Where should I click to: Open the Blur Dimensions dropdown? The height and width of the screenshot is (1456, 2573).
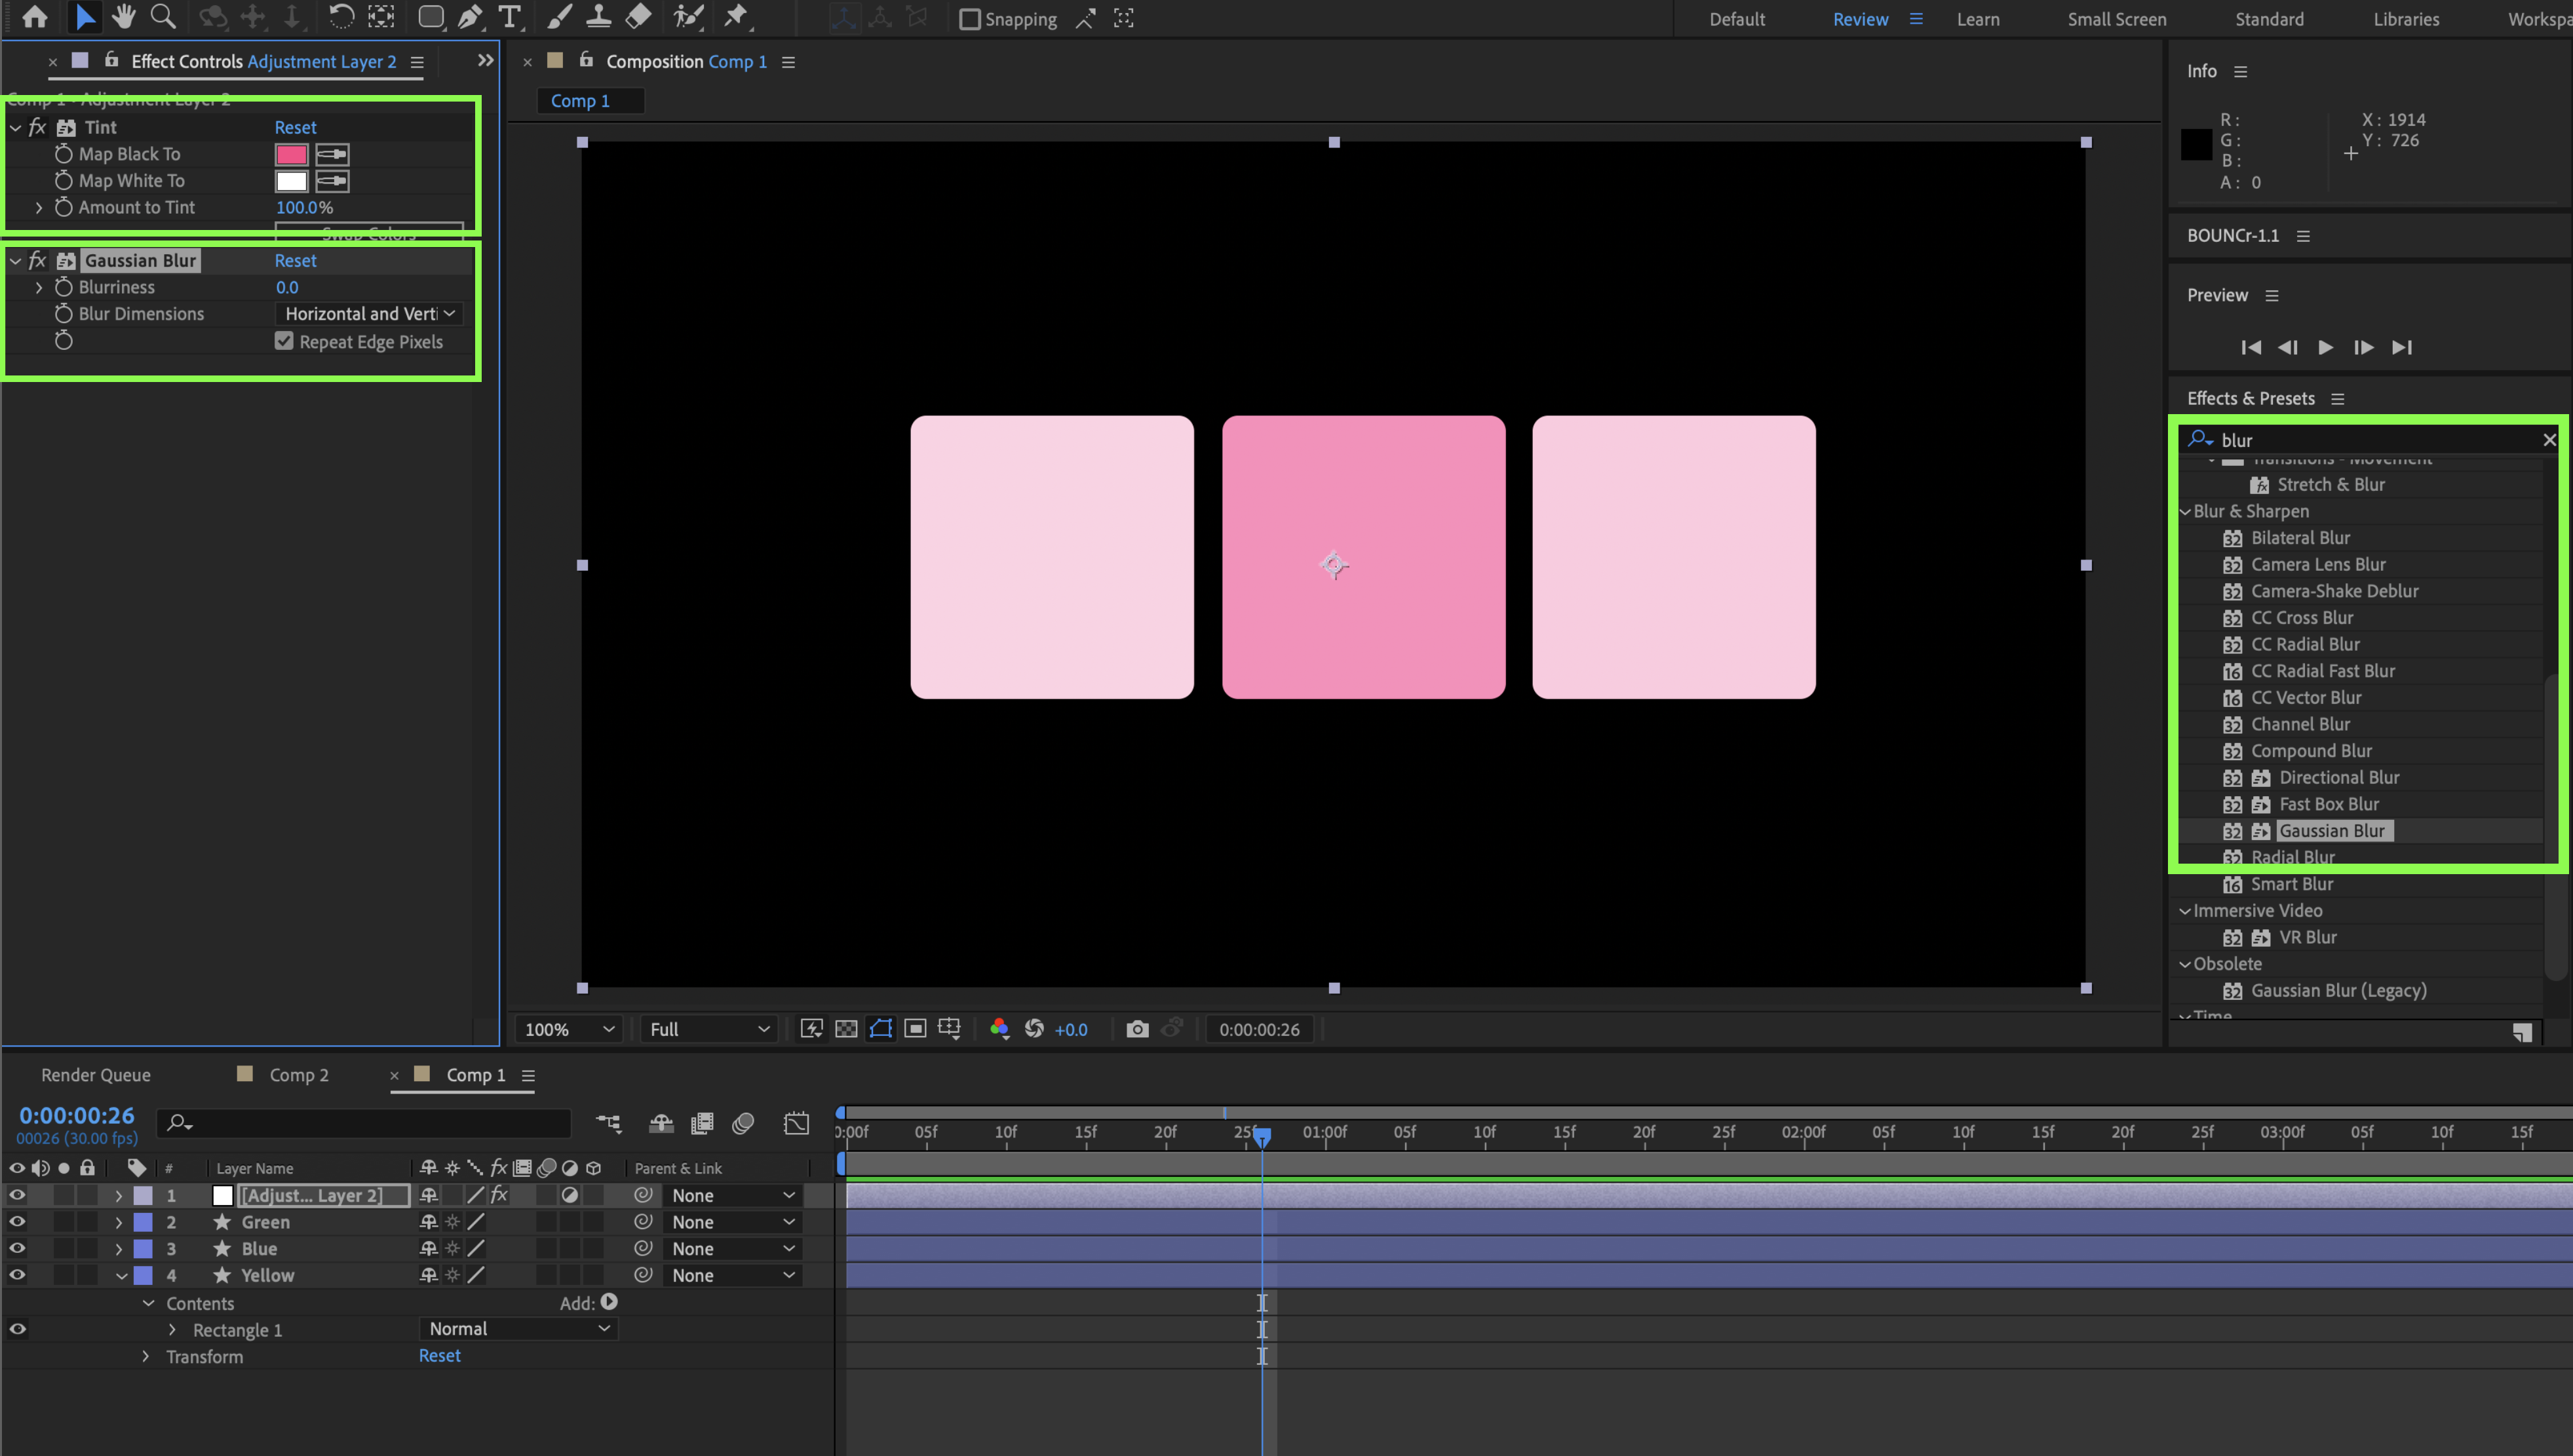(x=368, y=314)
